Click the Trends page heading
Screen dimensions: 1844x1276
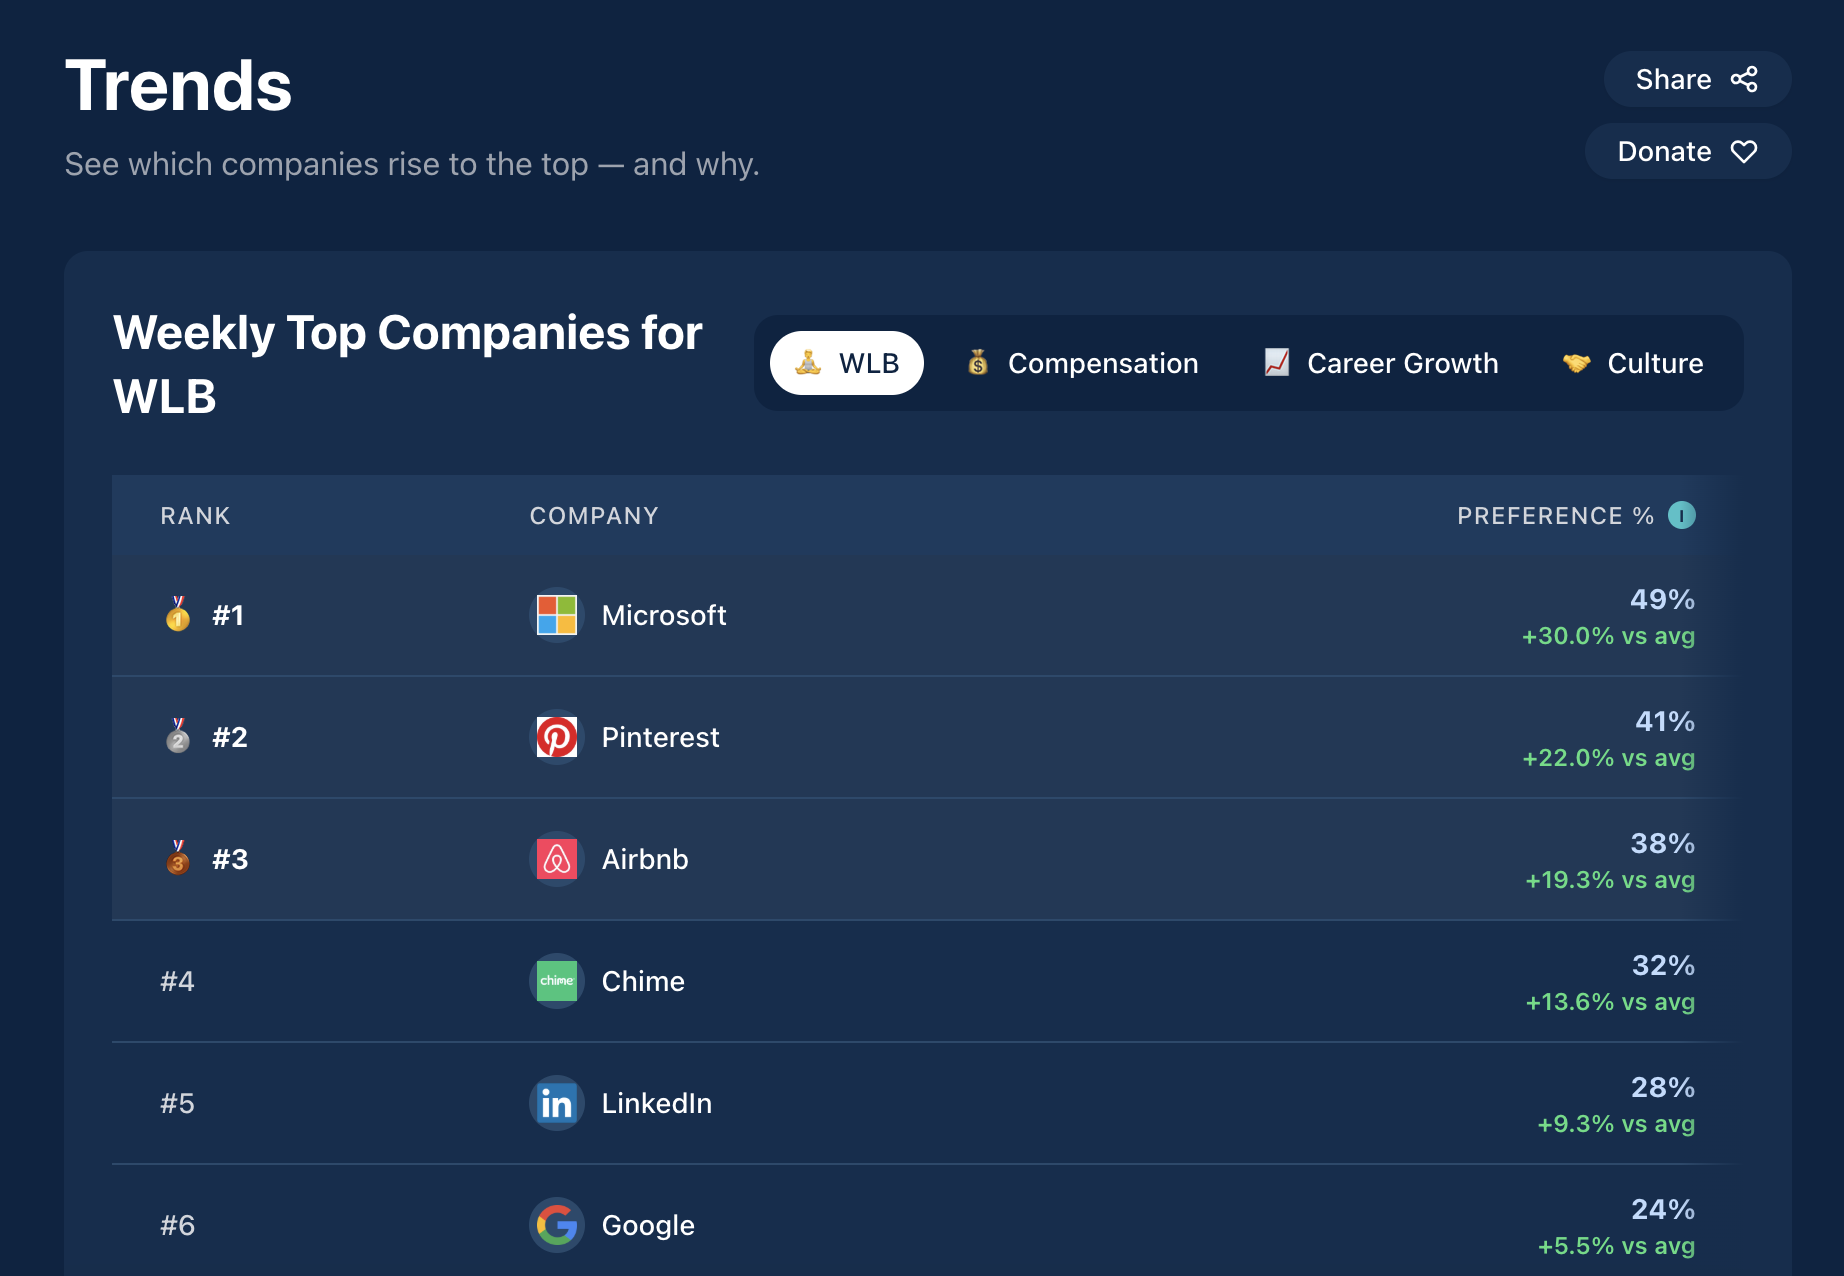pyautogui.click(x=178, y=86)
